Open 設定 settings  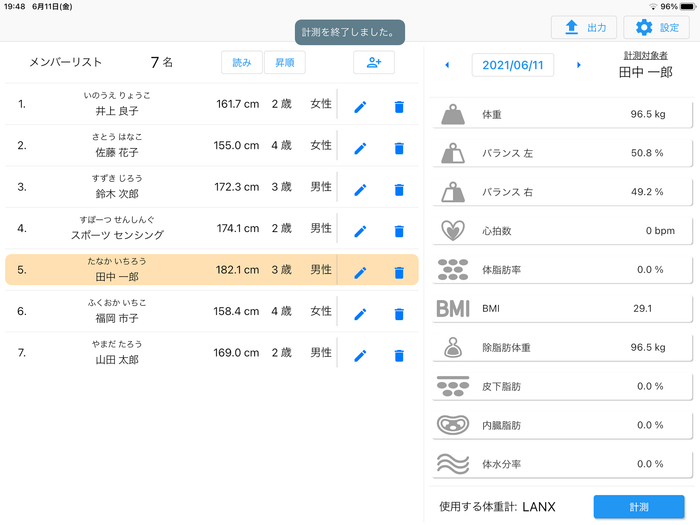pyautogui.click(x=656, y=28)
